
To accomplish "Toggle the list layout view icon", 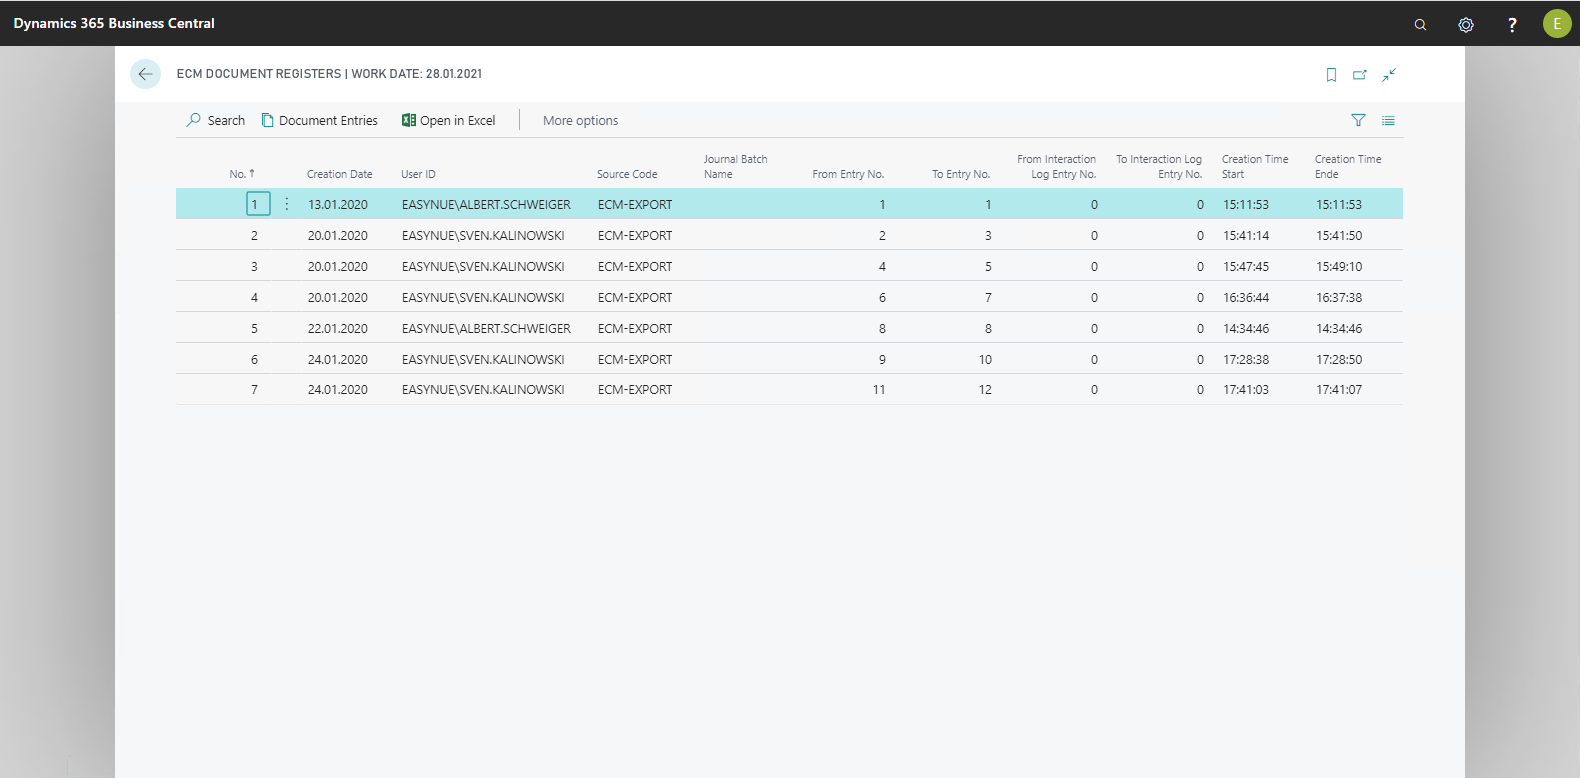I will point(1388,120).
